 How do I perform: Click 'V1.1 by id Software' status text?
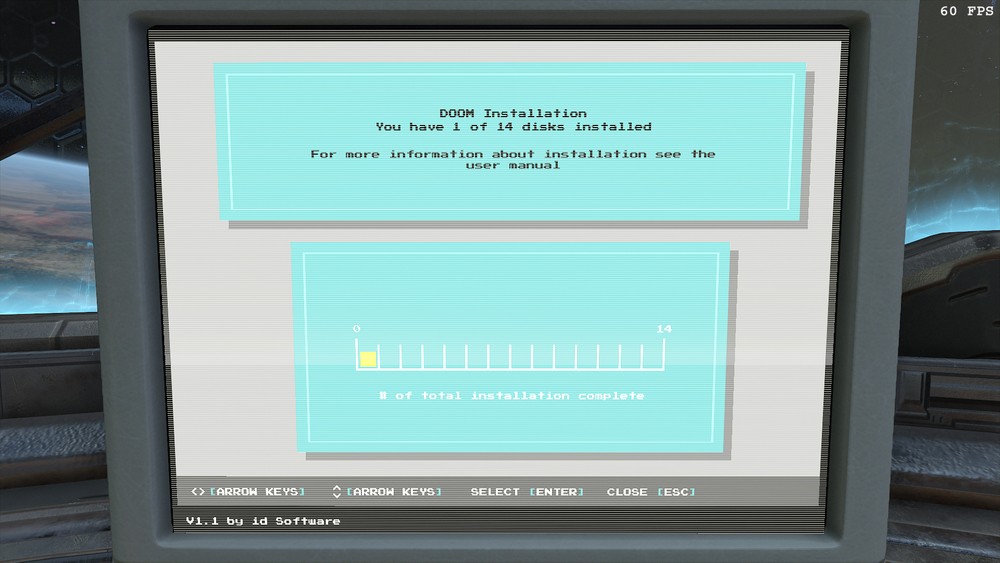tap(263, 521)
